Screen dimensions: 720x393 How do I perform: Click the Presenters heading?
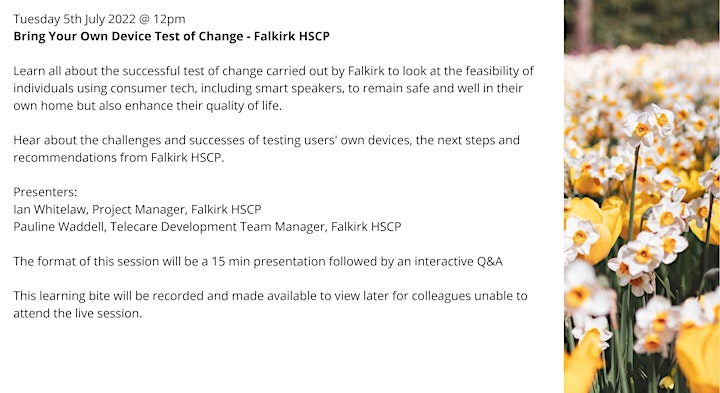click(45, 192)
